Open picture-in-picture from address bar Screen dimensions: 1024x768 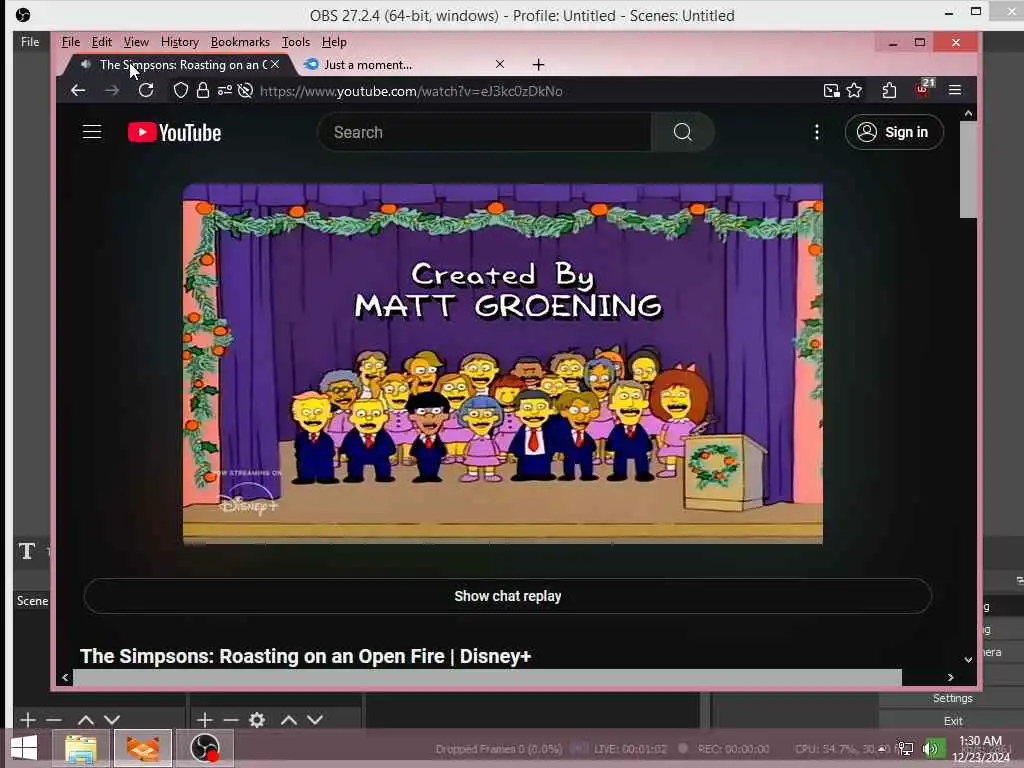point(831,91)
